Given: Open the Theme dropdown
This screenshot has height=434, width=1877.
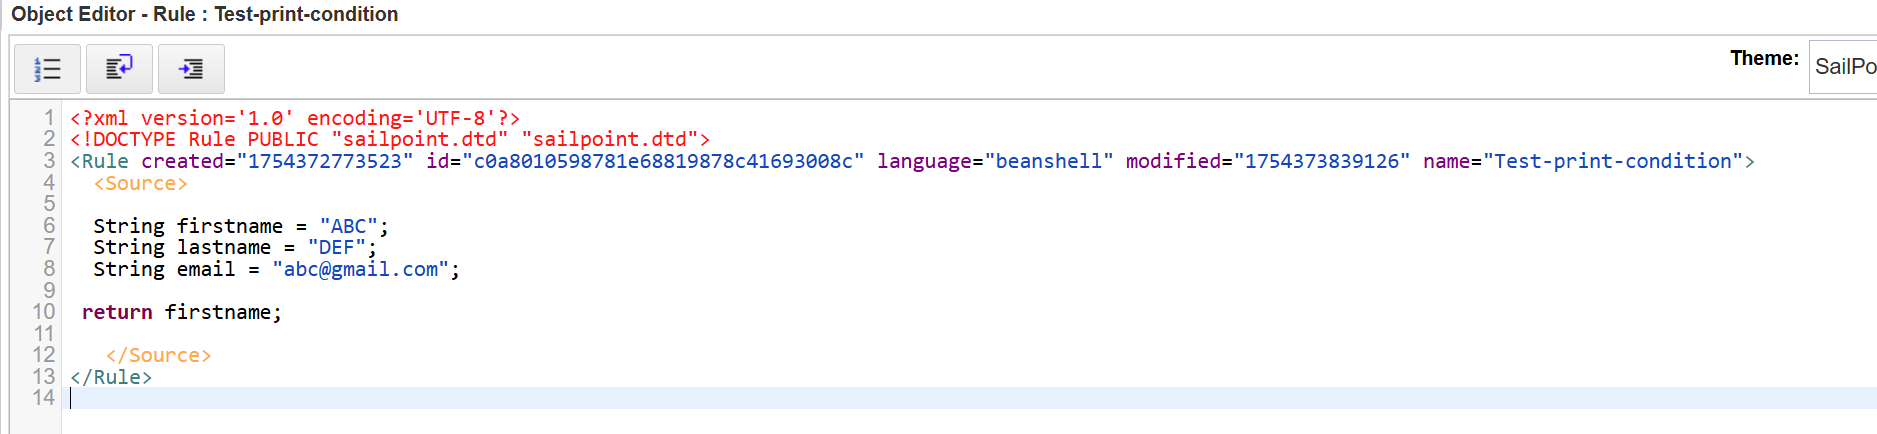Looking at the screenshot, I should point(1843,67).
